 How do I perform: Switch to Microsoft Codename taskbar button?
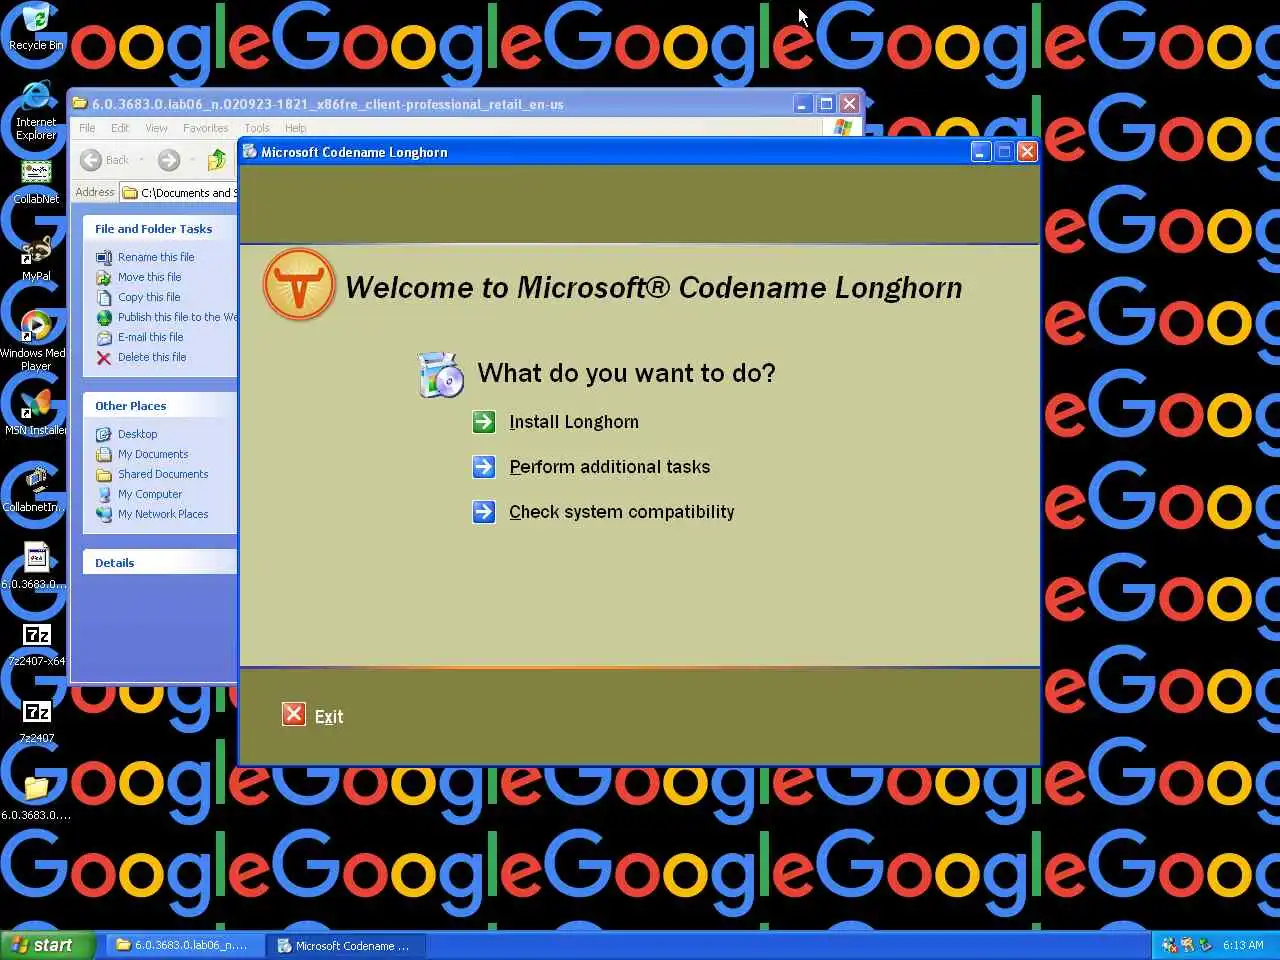[x=347, y=945]
